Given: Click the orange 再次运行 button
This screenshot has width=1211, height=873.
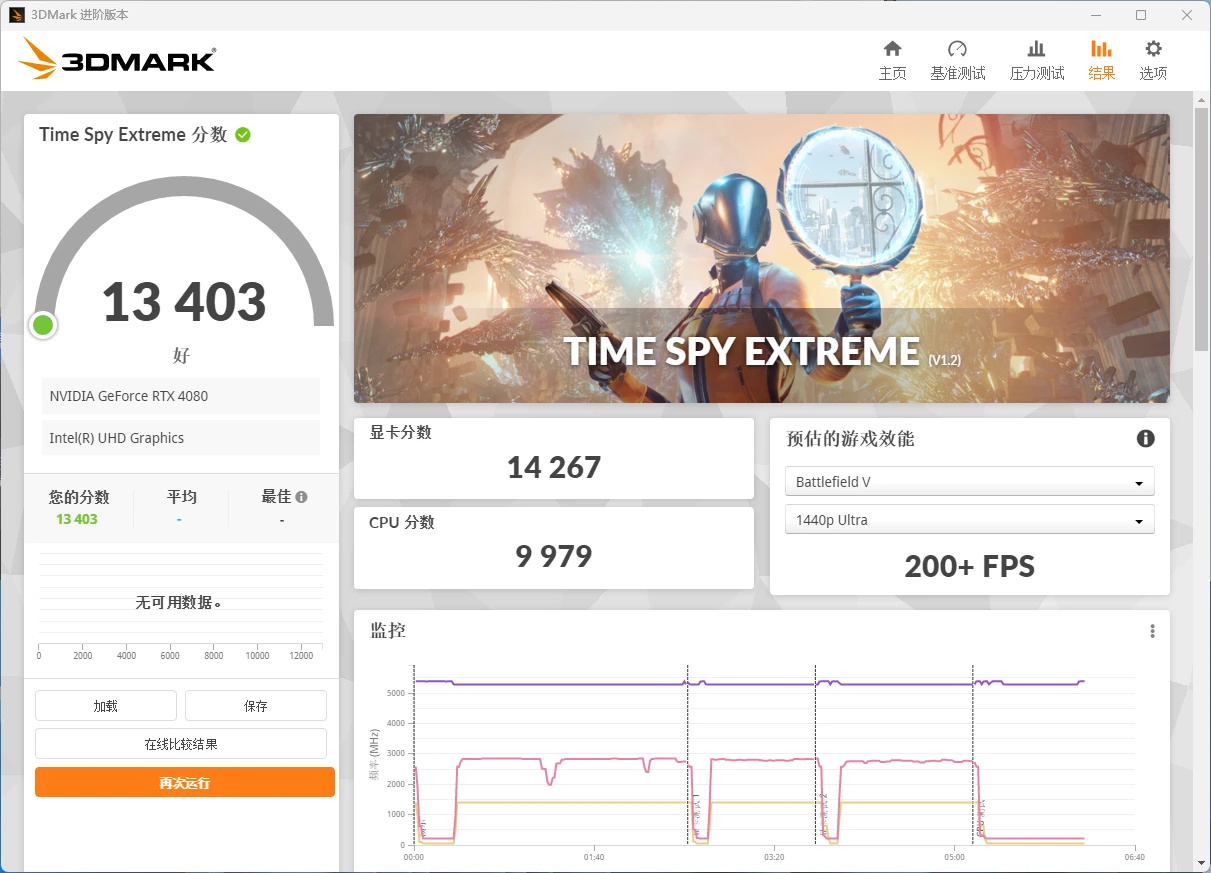Looking at the screenshot, I should tap(185, 782).
